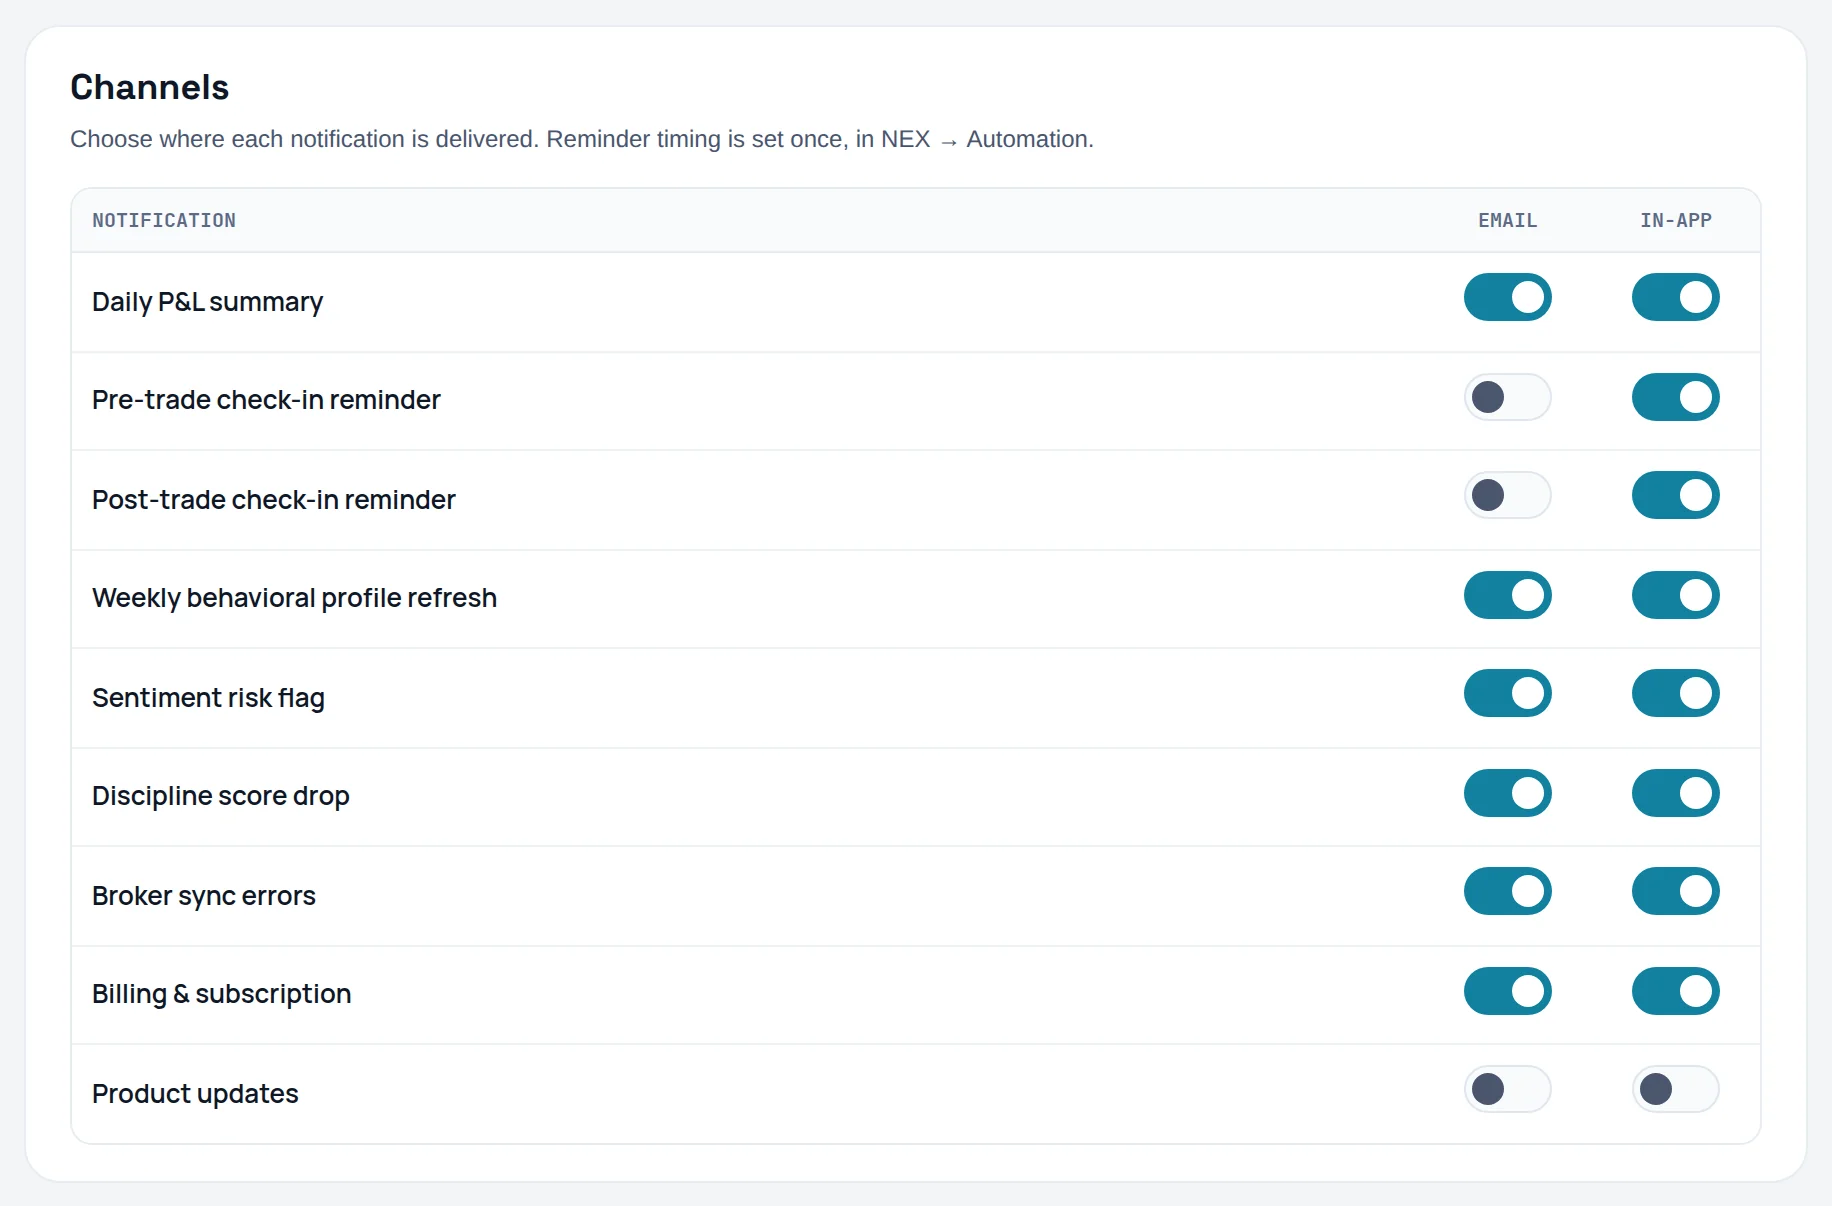Toggle in-app Broker sync errors
Viewport: 1832px width, 1206px height.
click(x=1675, y=891)
